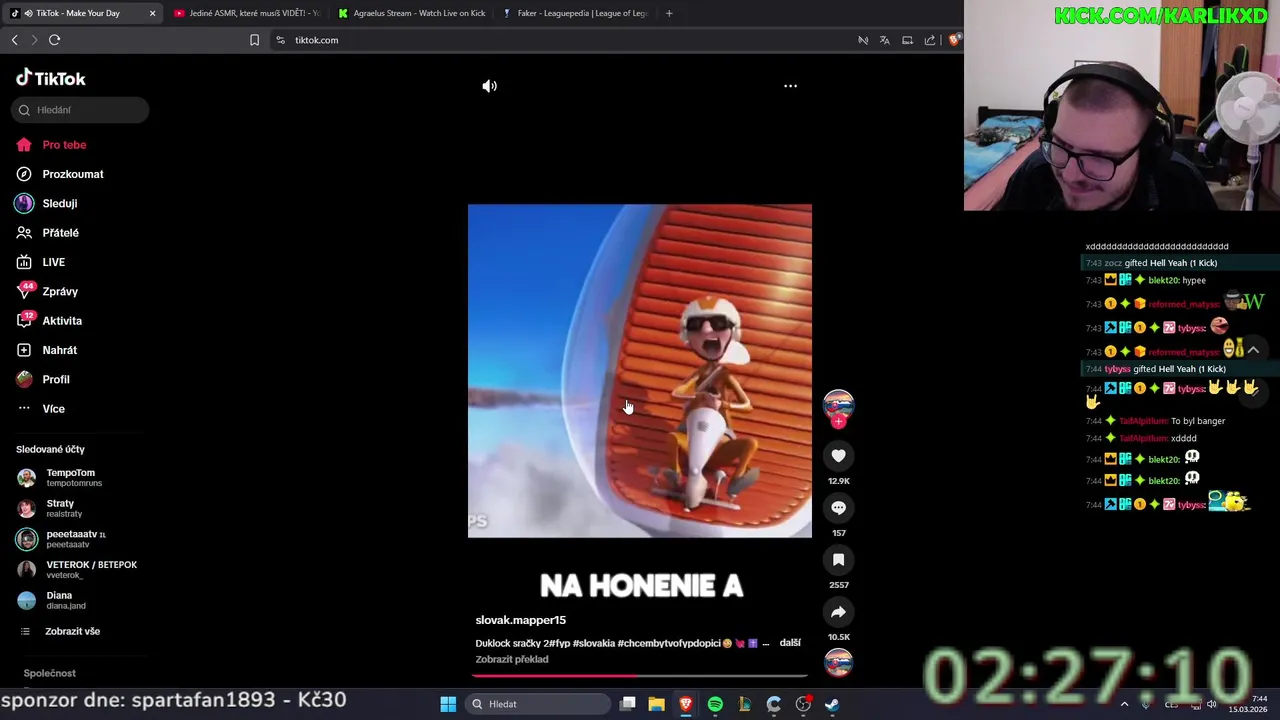Like the video with the heart icon
This screenshot has width=1280, height=720.
pyautogui.click(x=838, y=456)
